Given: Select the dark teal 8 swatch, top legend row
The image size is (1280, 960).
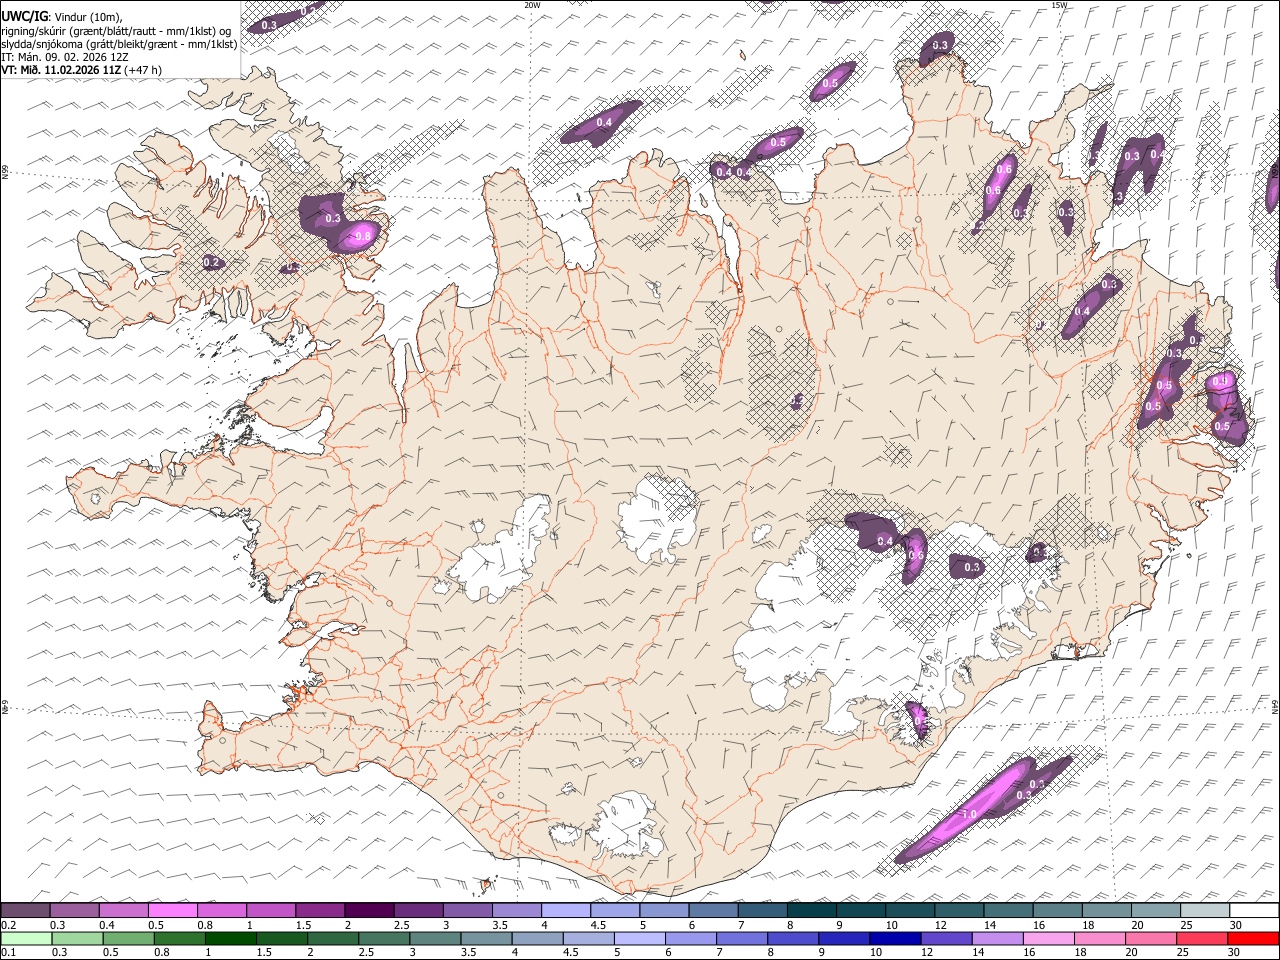Looking at the screenshot, I should (812, 910).
